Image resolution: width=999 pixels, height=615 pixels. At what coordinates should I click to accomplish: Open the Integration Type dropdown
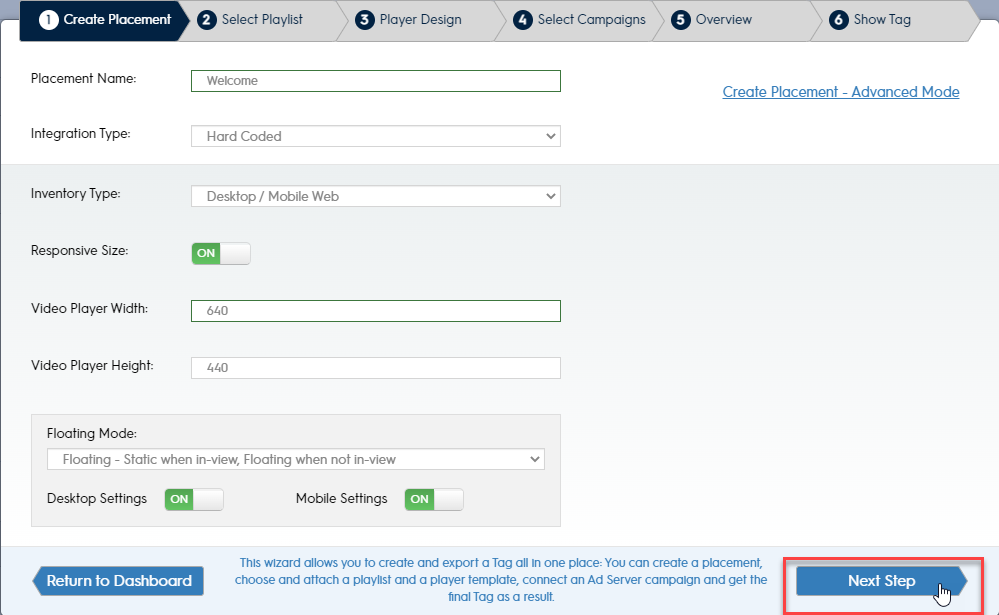point(376,136)
